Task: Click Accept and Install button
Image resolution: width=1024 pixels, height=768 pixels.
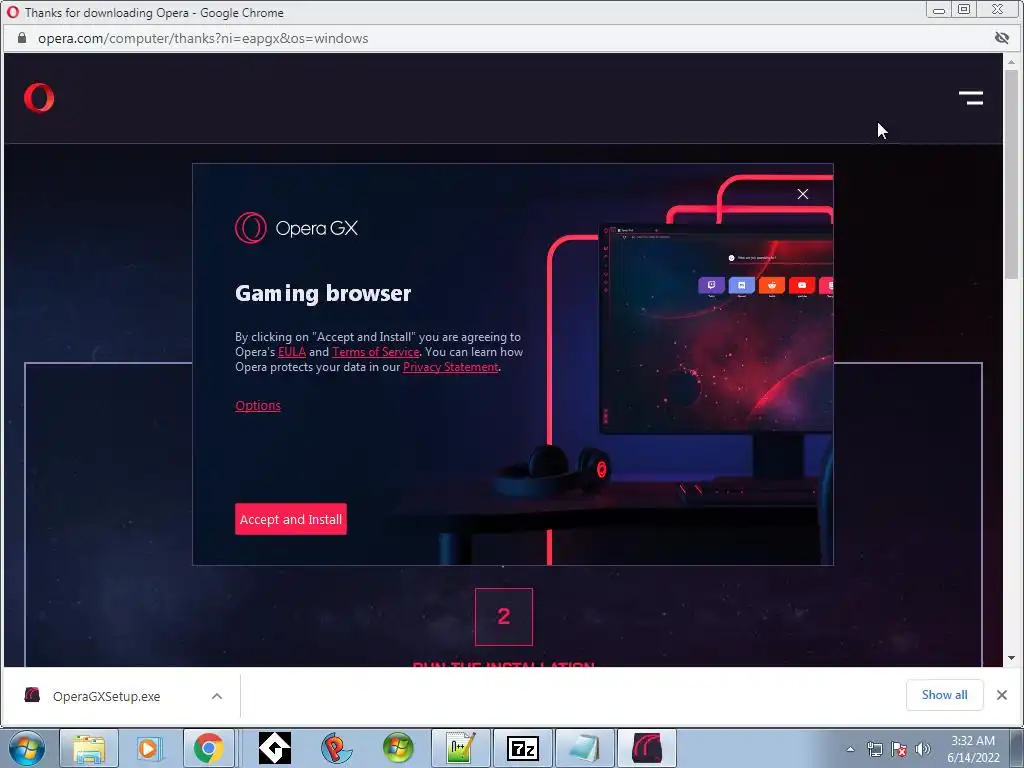Action: [291, 519]
